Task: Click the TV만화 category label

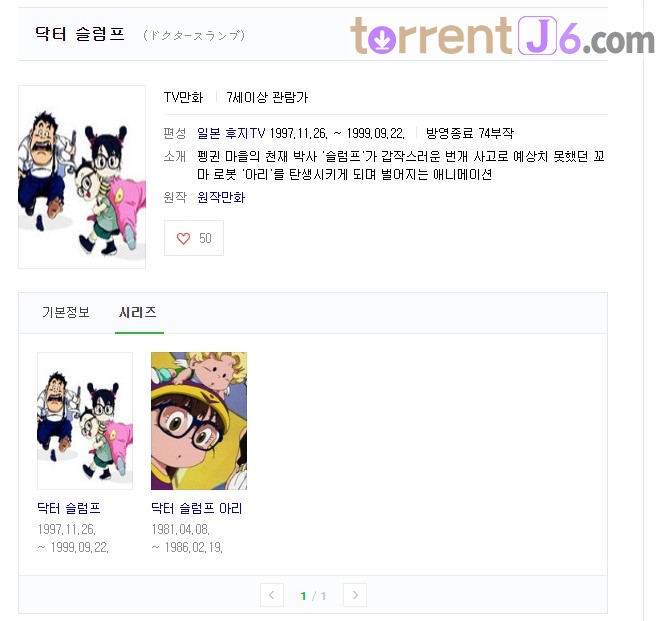Action: pos(183,97)
